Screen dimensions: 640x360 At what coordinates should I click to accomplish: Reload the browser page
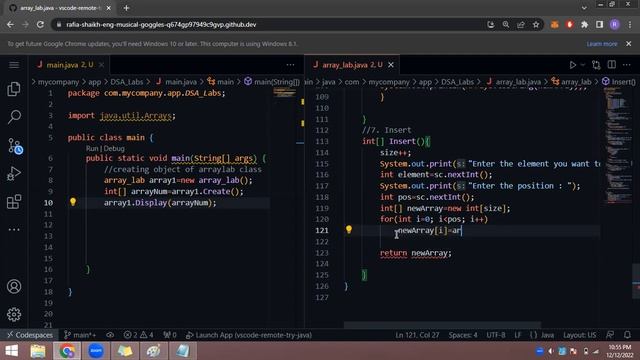pos(40,24)
